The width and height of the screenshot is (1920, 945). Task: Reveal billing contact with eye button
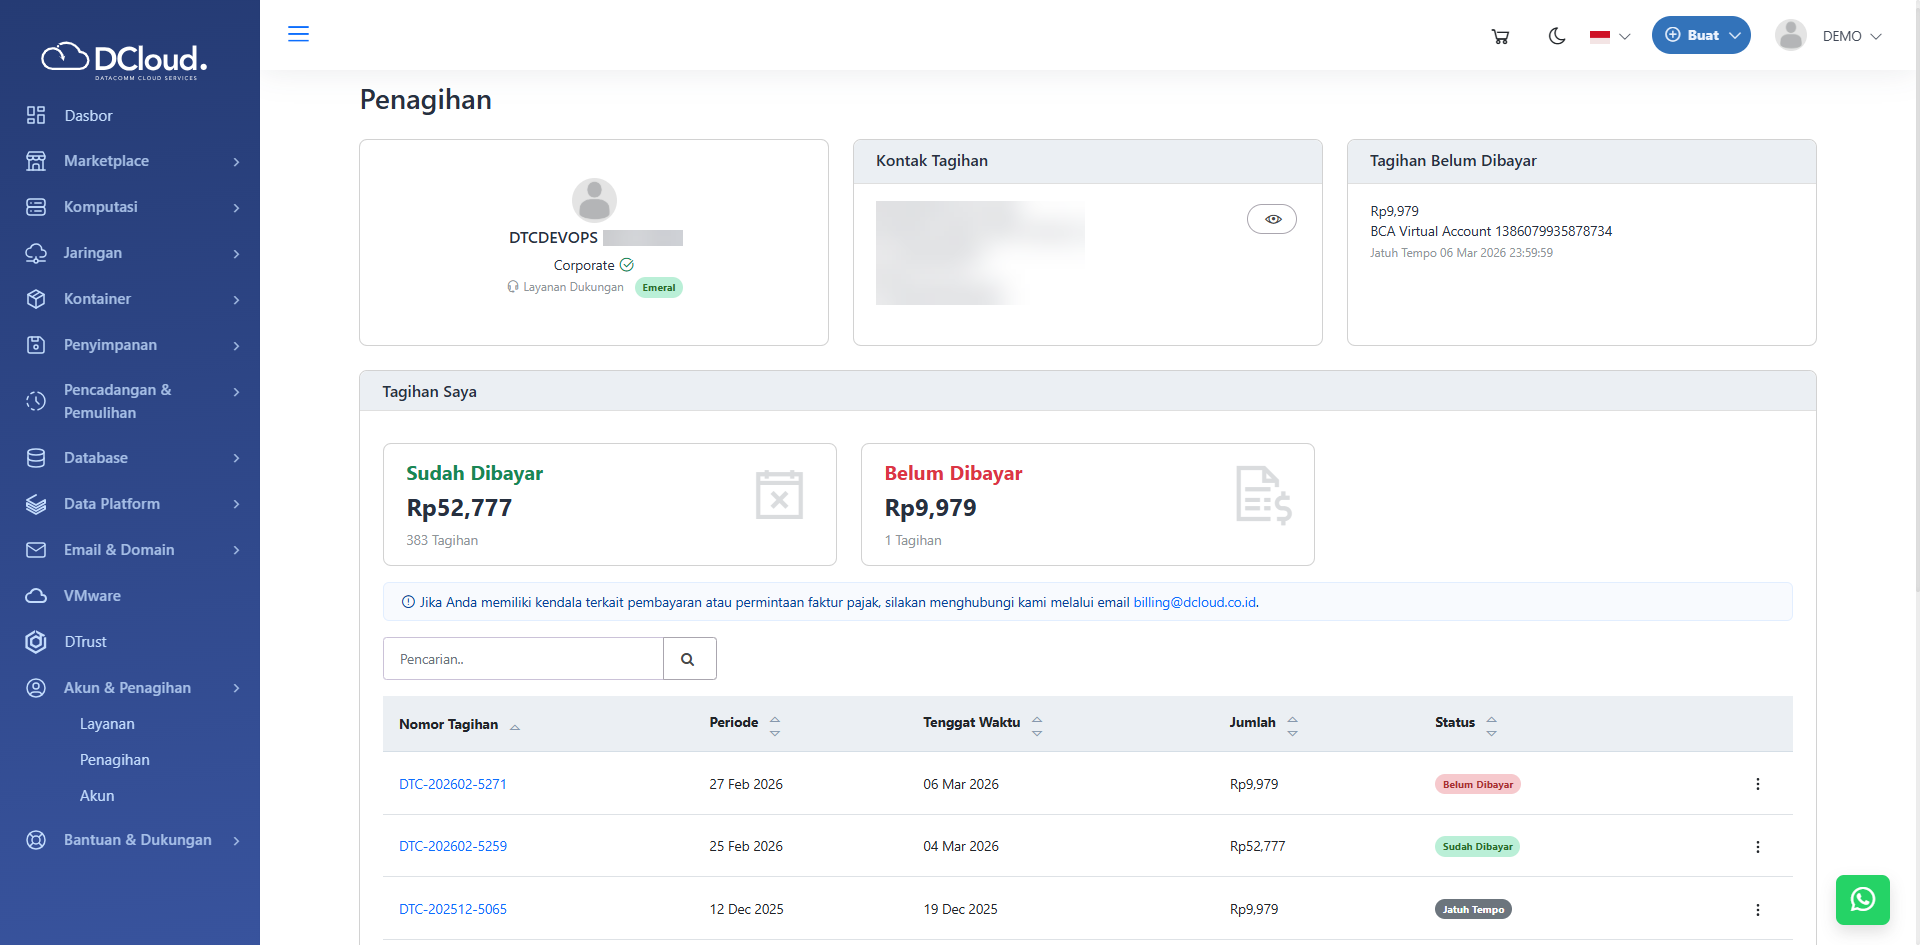pyautogui.click(x=1271, y=219)
